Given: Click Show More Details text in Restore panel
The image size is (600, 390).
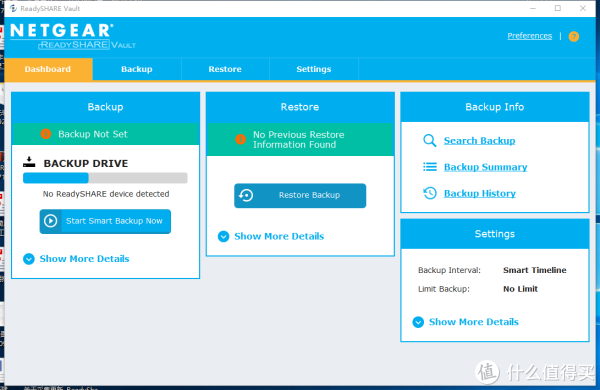Looking at the screenshot, I should tap(279, 237).
